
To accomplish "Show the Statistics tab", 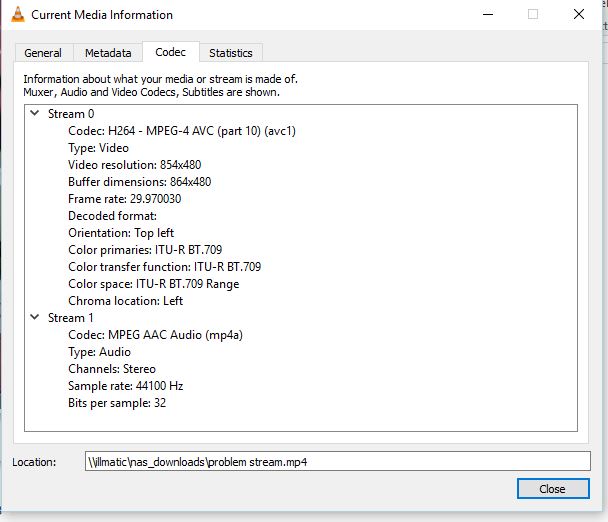I will tap(230, 53).
